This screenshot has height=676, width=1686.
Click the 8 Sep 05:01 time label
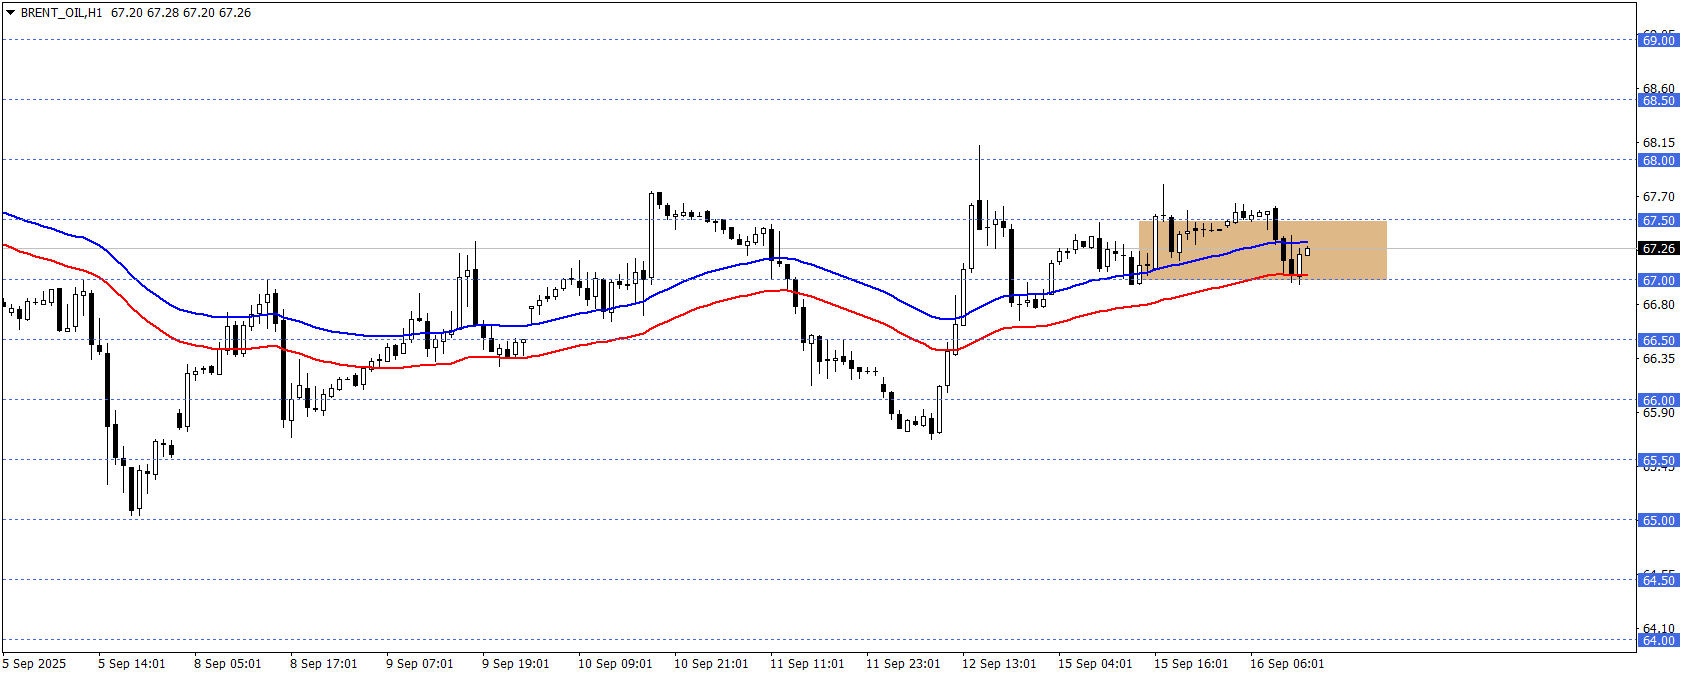pos(228,664)
